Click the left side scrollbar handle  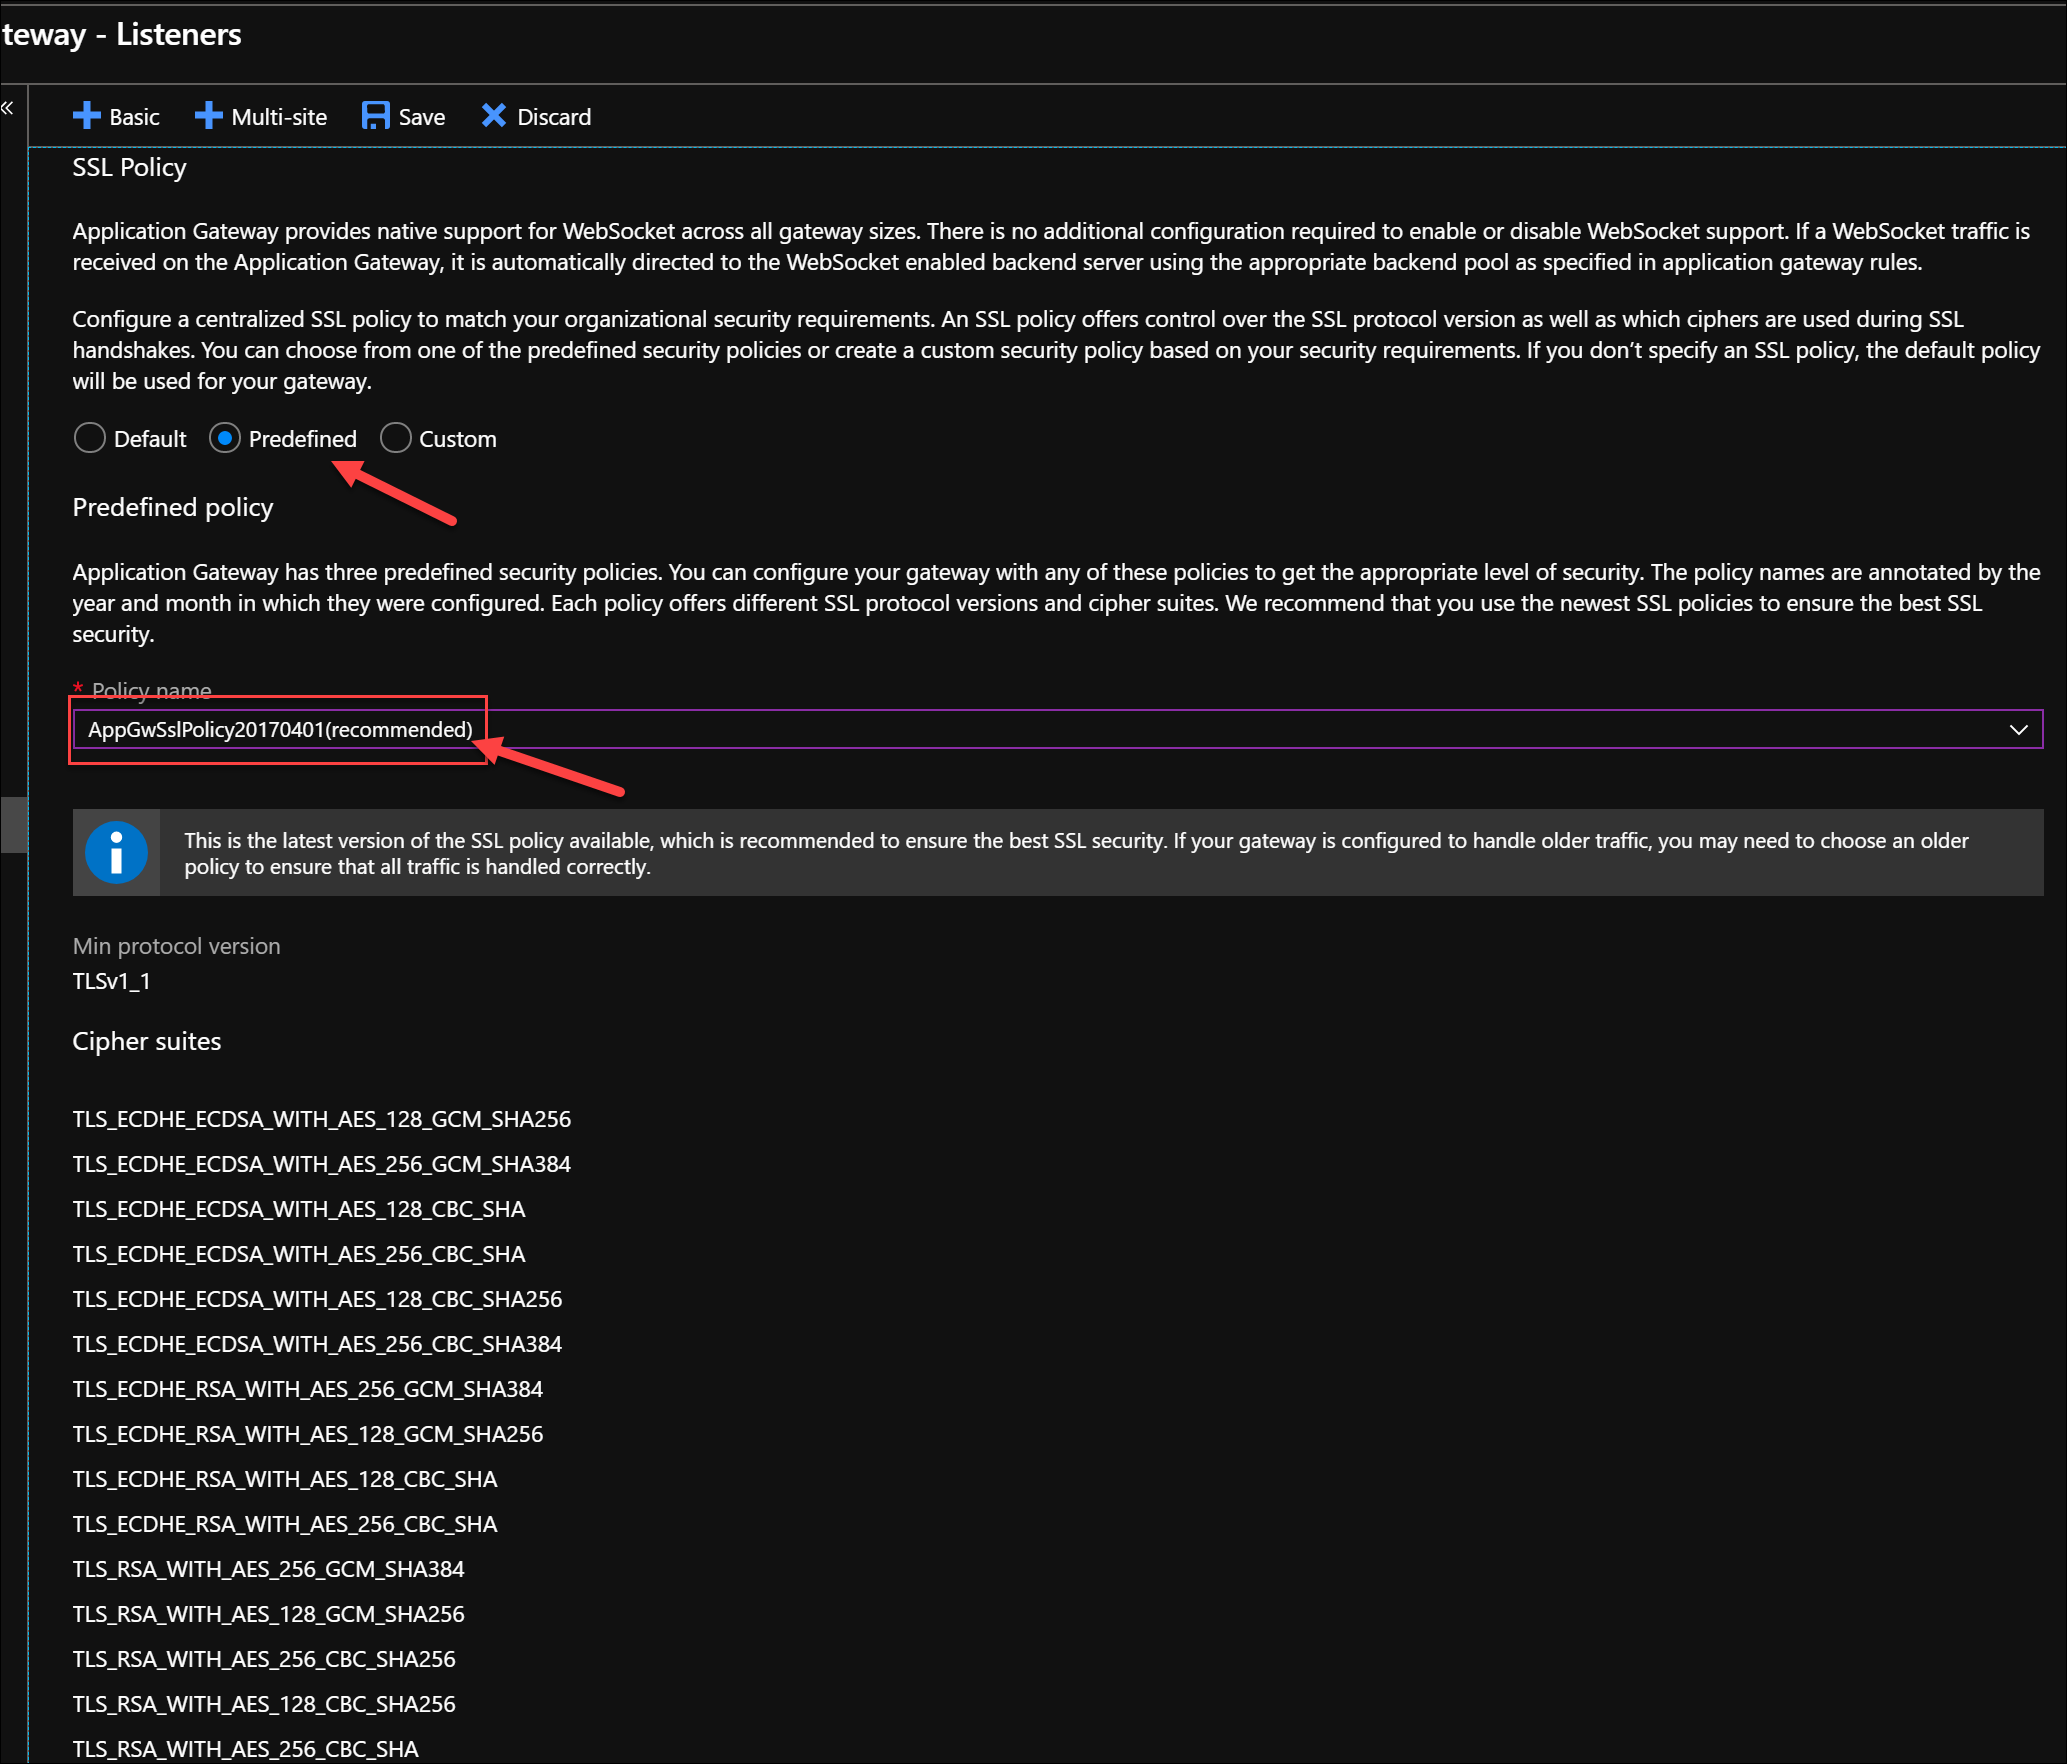[13, 824]
